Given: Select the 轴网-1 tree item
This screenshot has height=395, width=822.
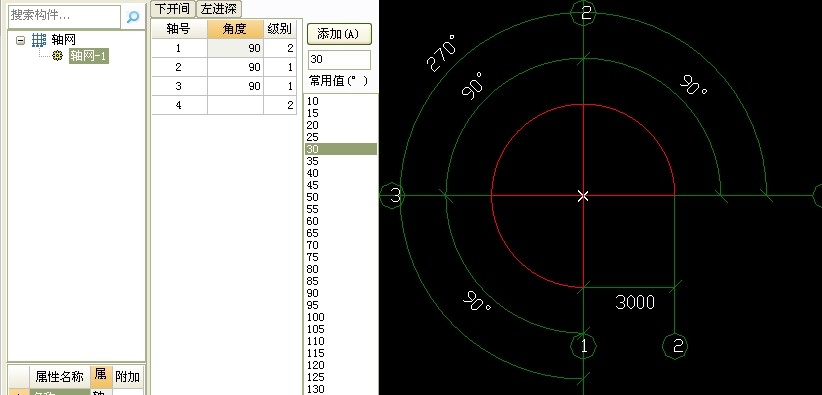Looking at the screenshot, I should [89, 56].
